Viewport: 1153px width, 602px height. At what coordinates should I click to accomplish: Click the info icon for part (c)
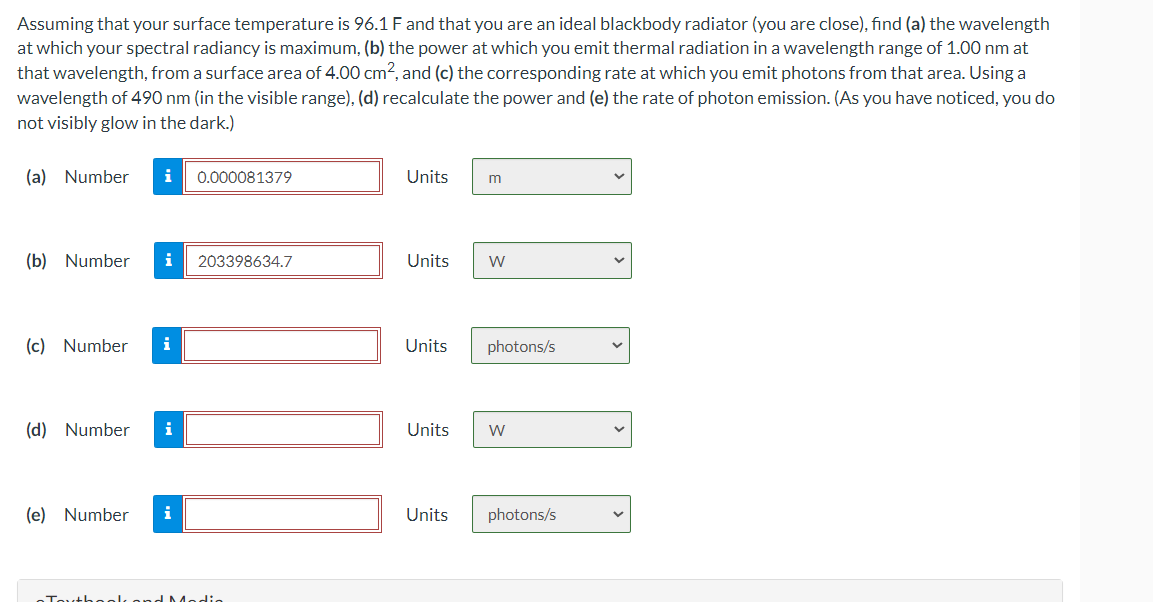click(x=167, y=345)
